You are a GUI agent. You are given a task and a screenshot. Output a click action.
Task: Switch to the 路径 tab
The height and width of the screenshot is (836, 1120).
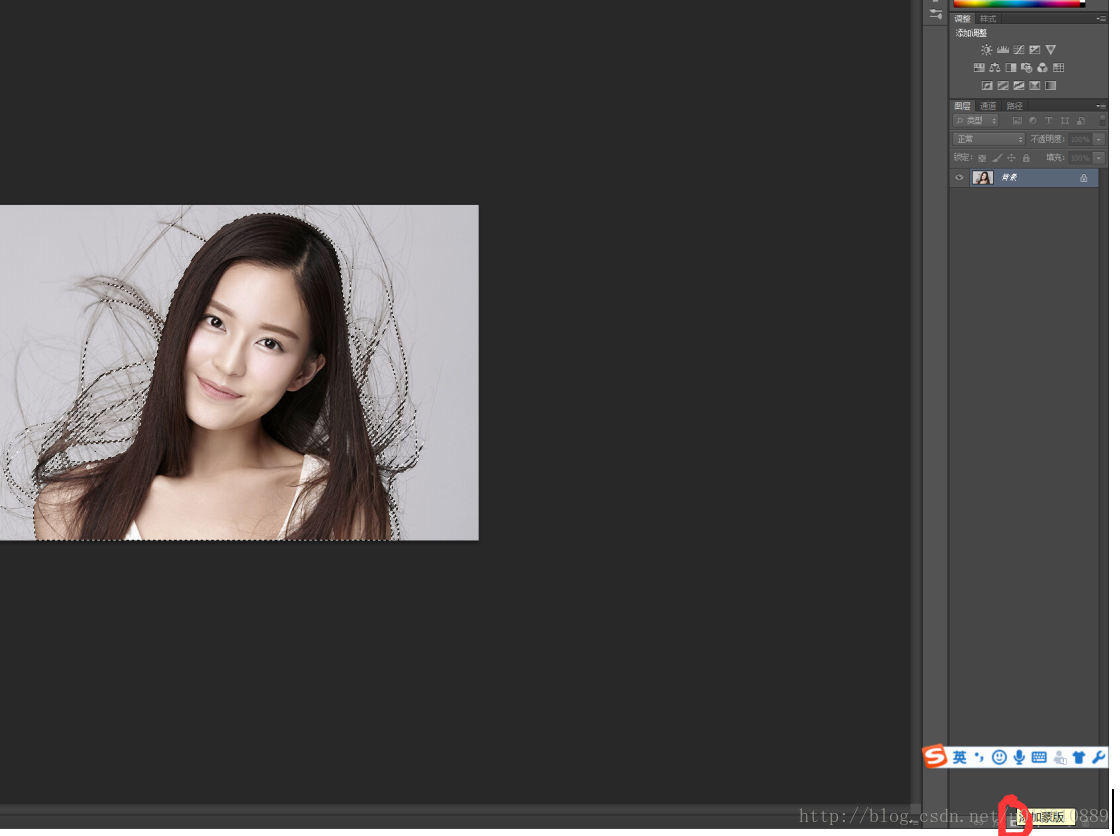pos(1014,106)
